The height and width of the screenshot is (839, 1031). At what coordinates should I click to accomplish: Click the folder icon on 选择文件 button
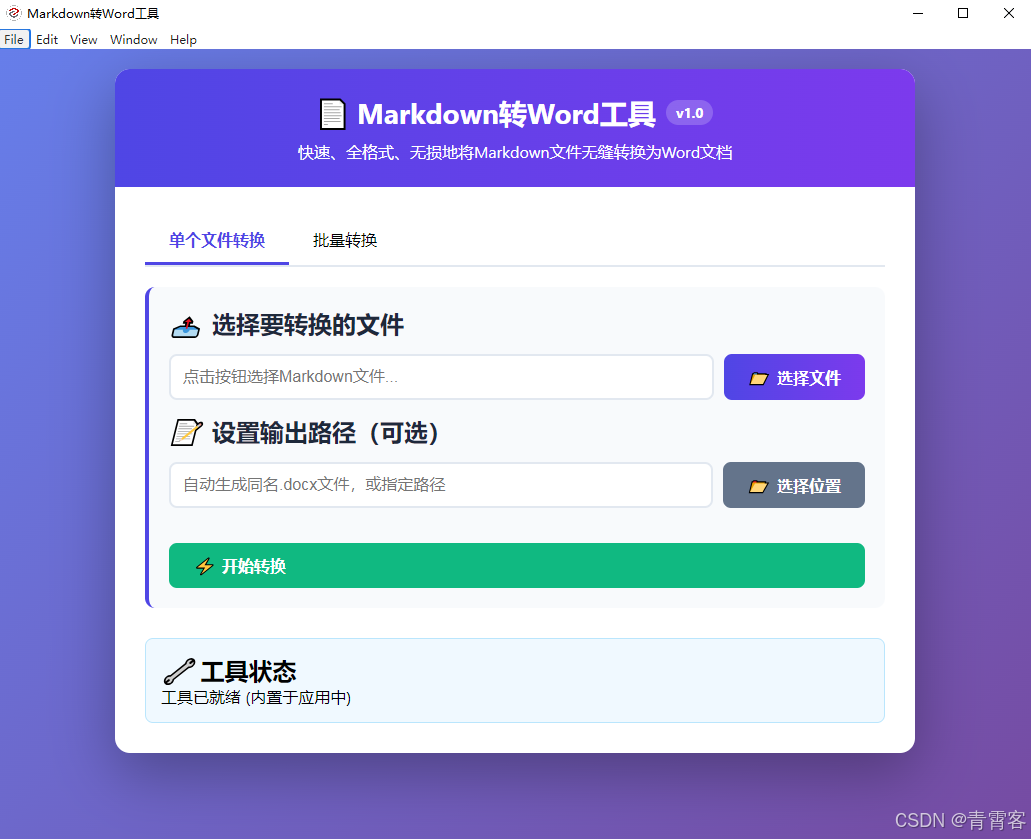pos(761,377)
